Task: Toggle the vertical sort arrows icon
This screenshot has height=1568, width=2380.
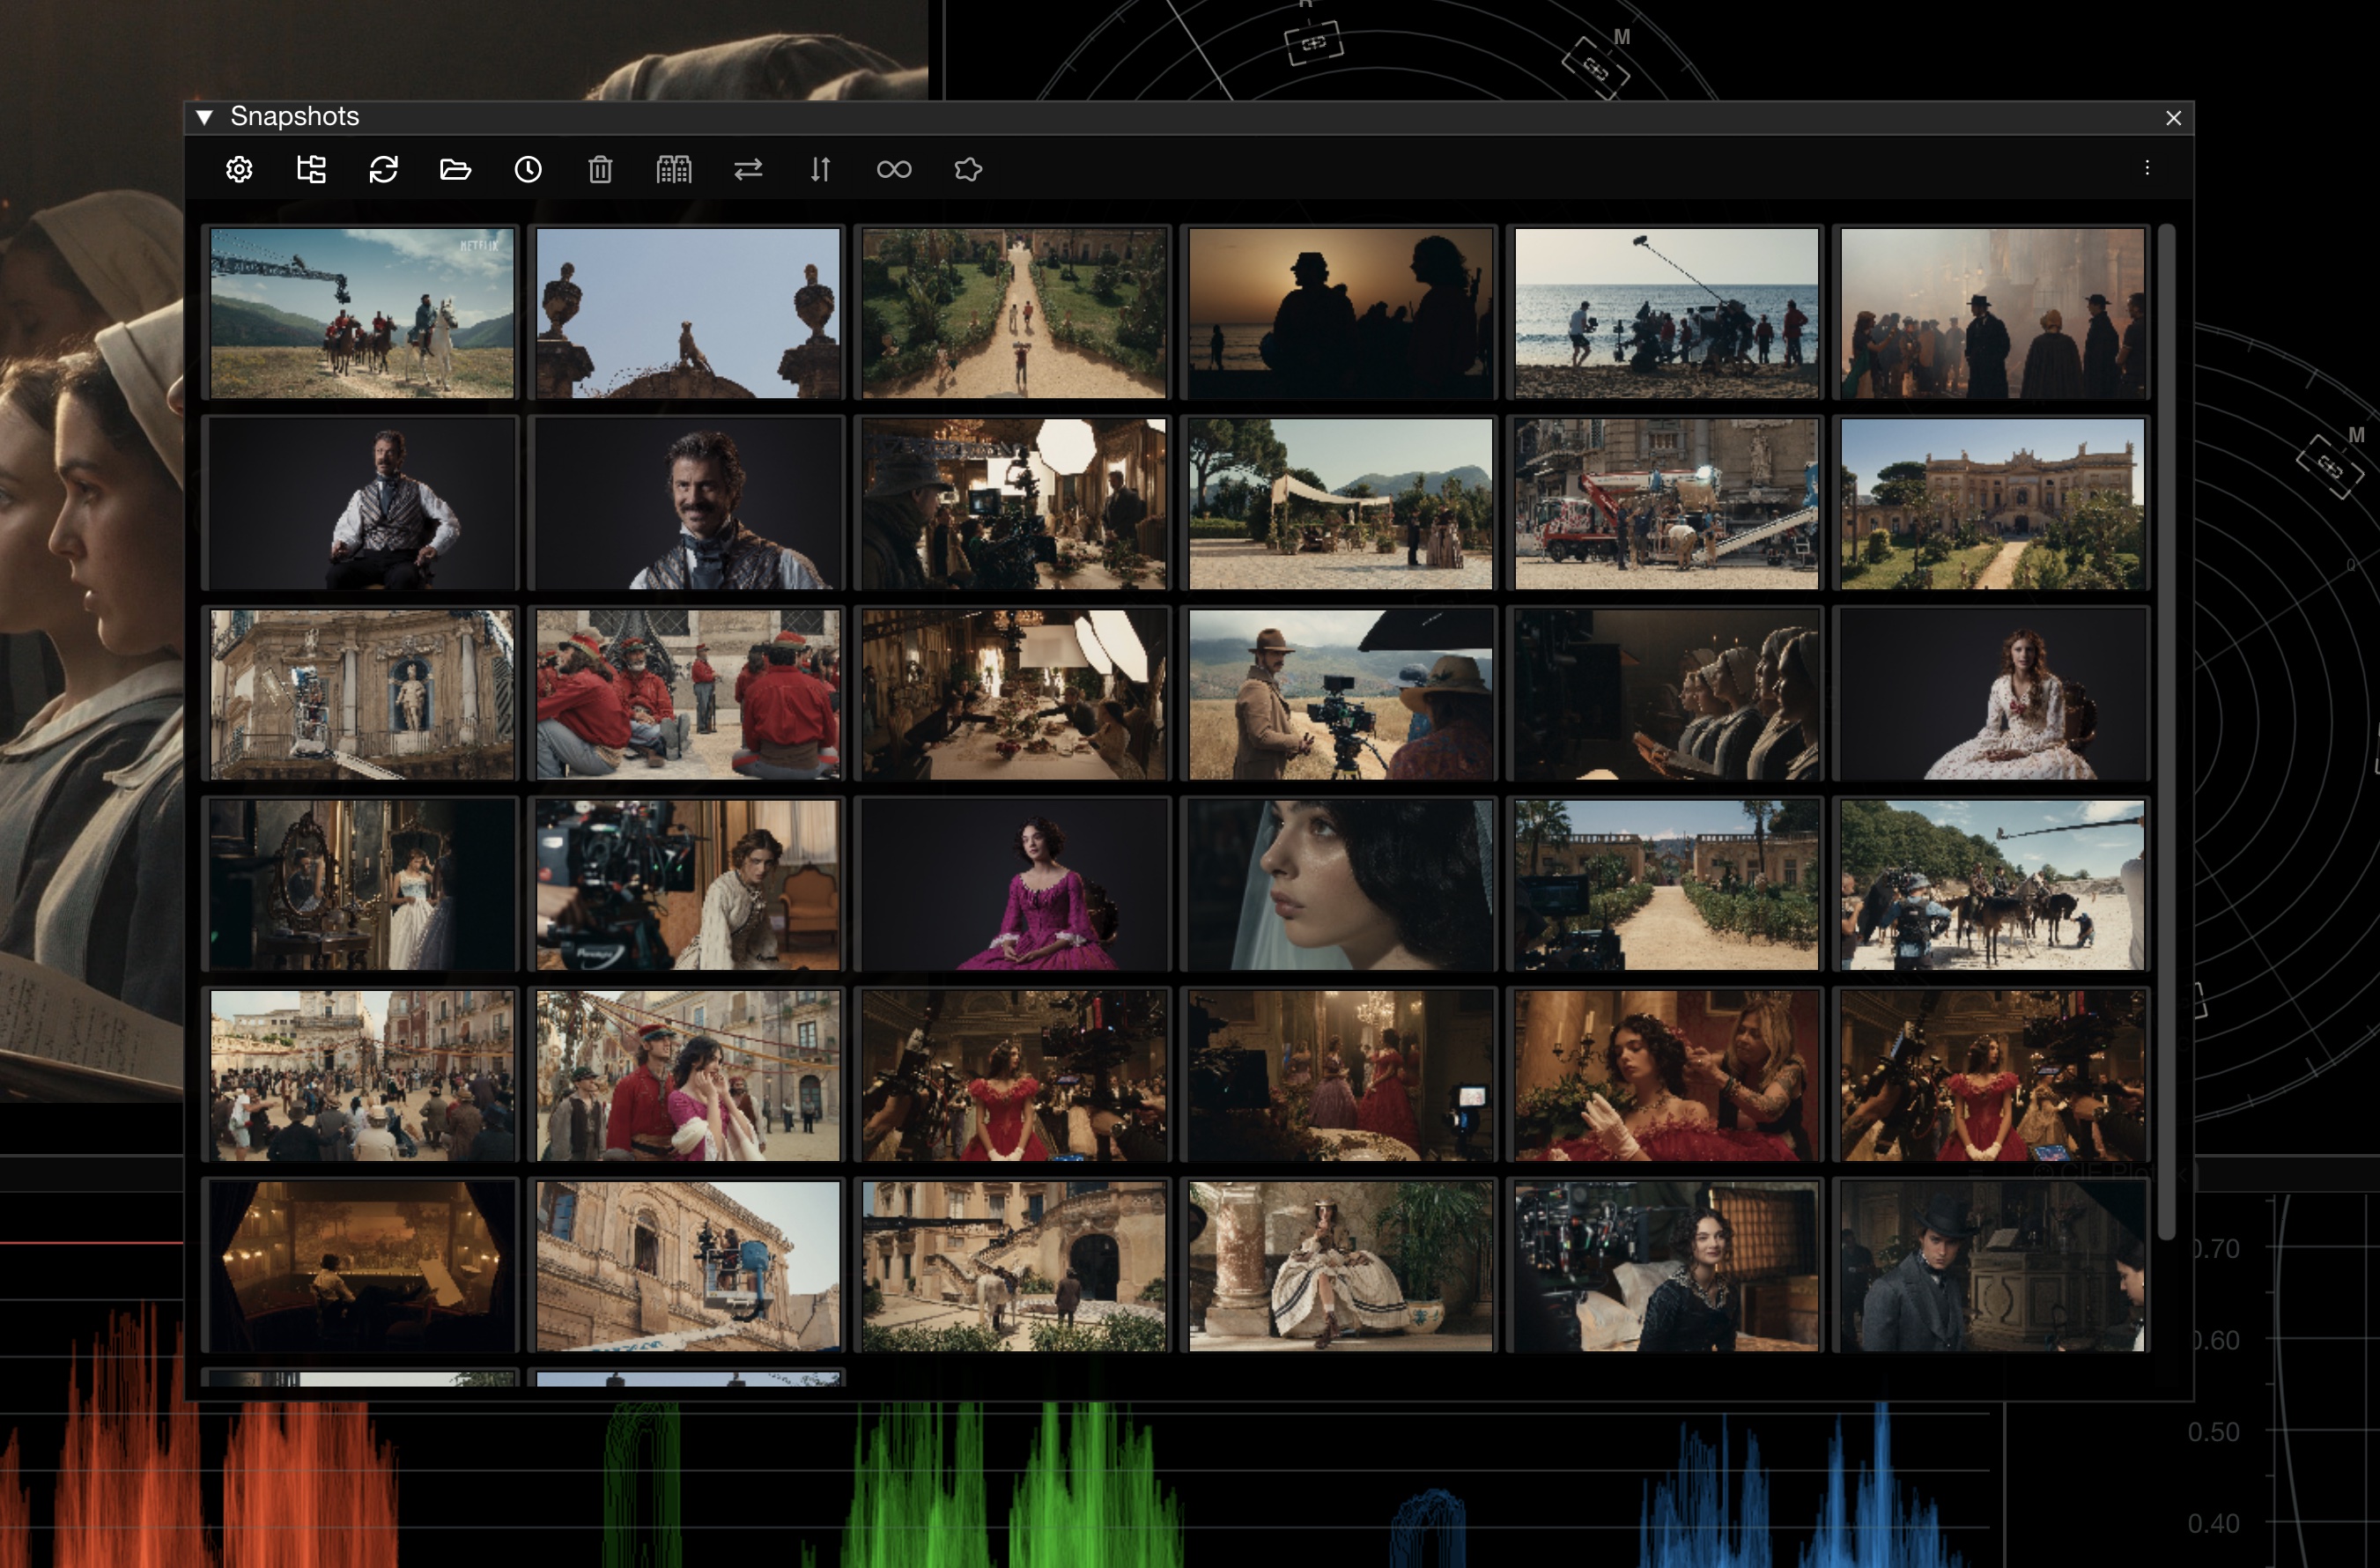Action: [x=820, y=170]
